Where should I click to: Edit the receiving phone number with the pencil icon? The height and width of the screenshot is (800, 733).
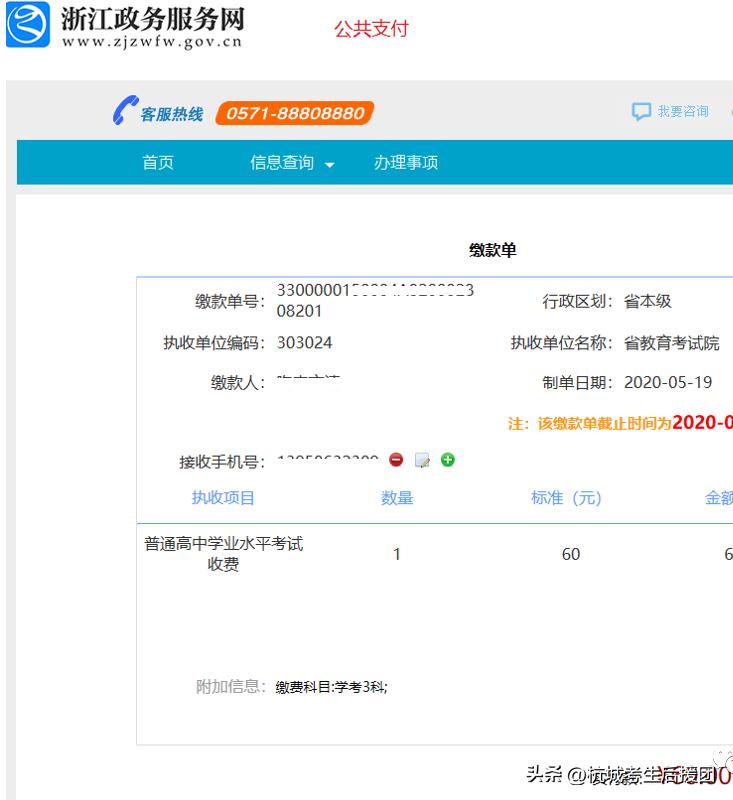(422, 460)
